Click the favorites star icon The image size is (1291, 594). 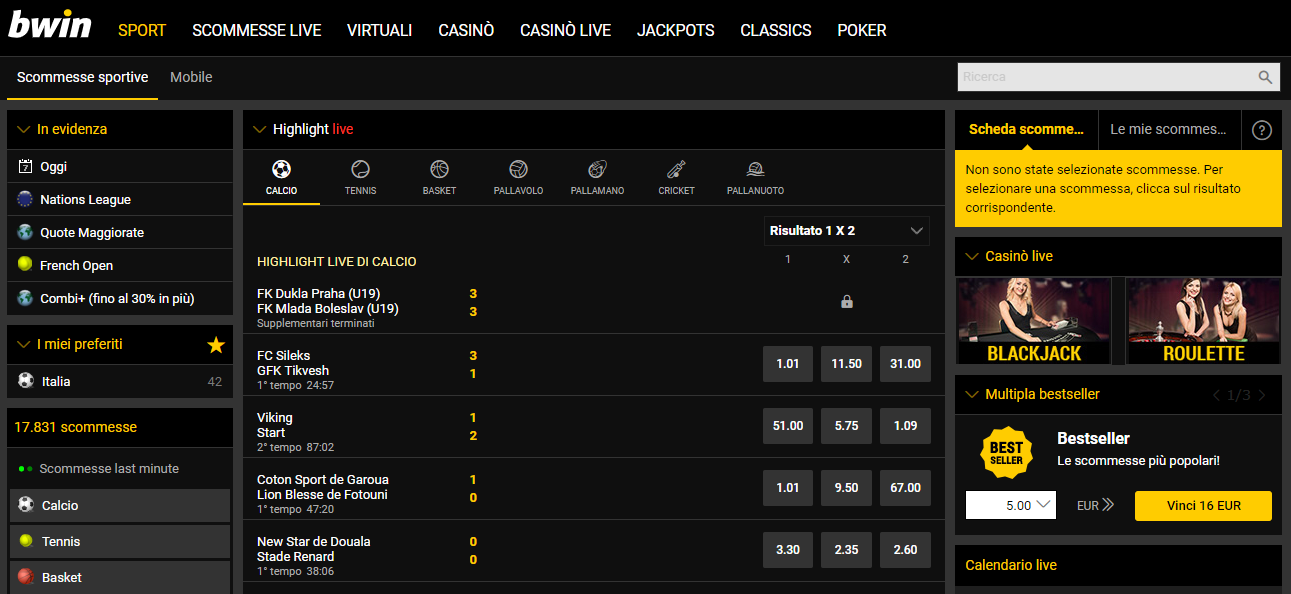coord(216,345)
